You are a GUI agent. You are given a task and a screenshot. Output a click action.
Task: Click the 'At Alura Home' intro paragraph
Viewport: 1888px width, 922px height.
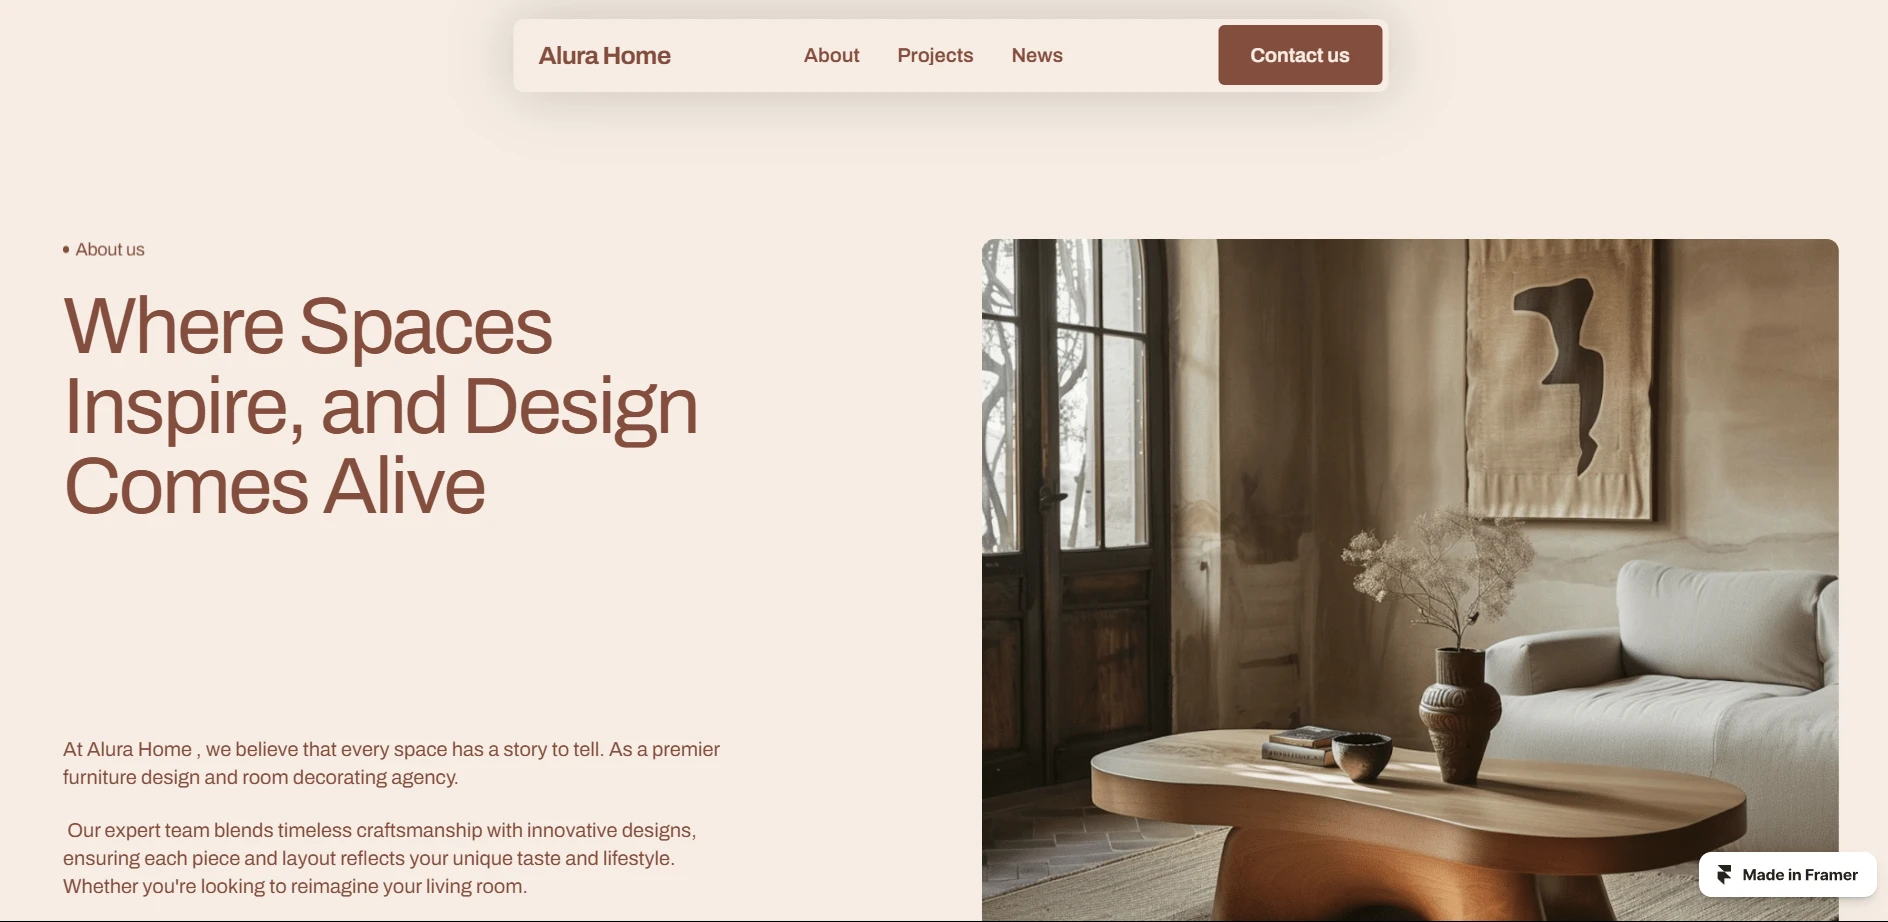click(391, 763)
